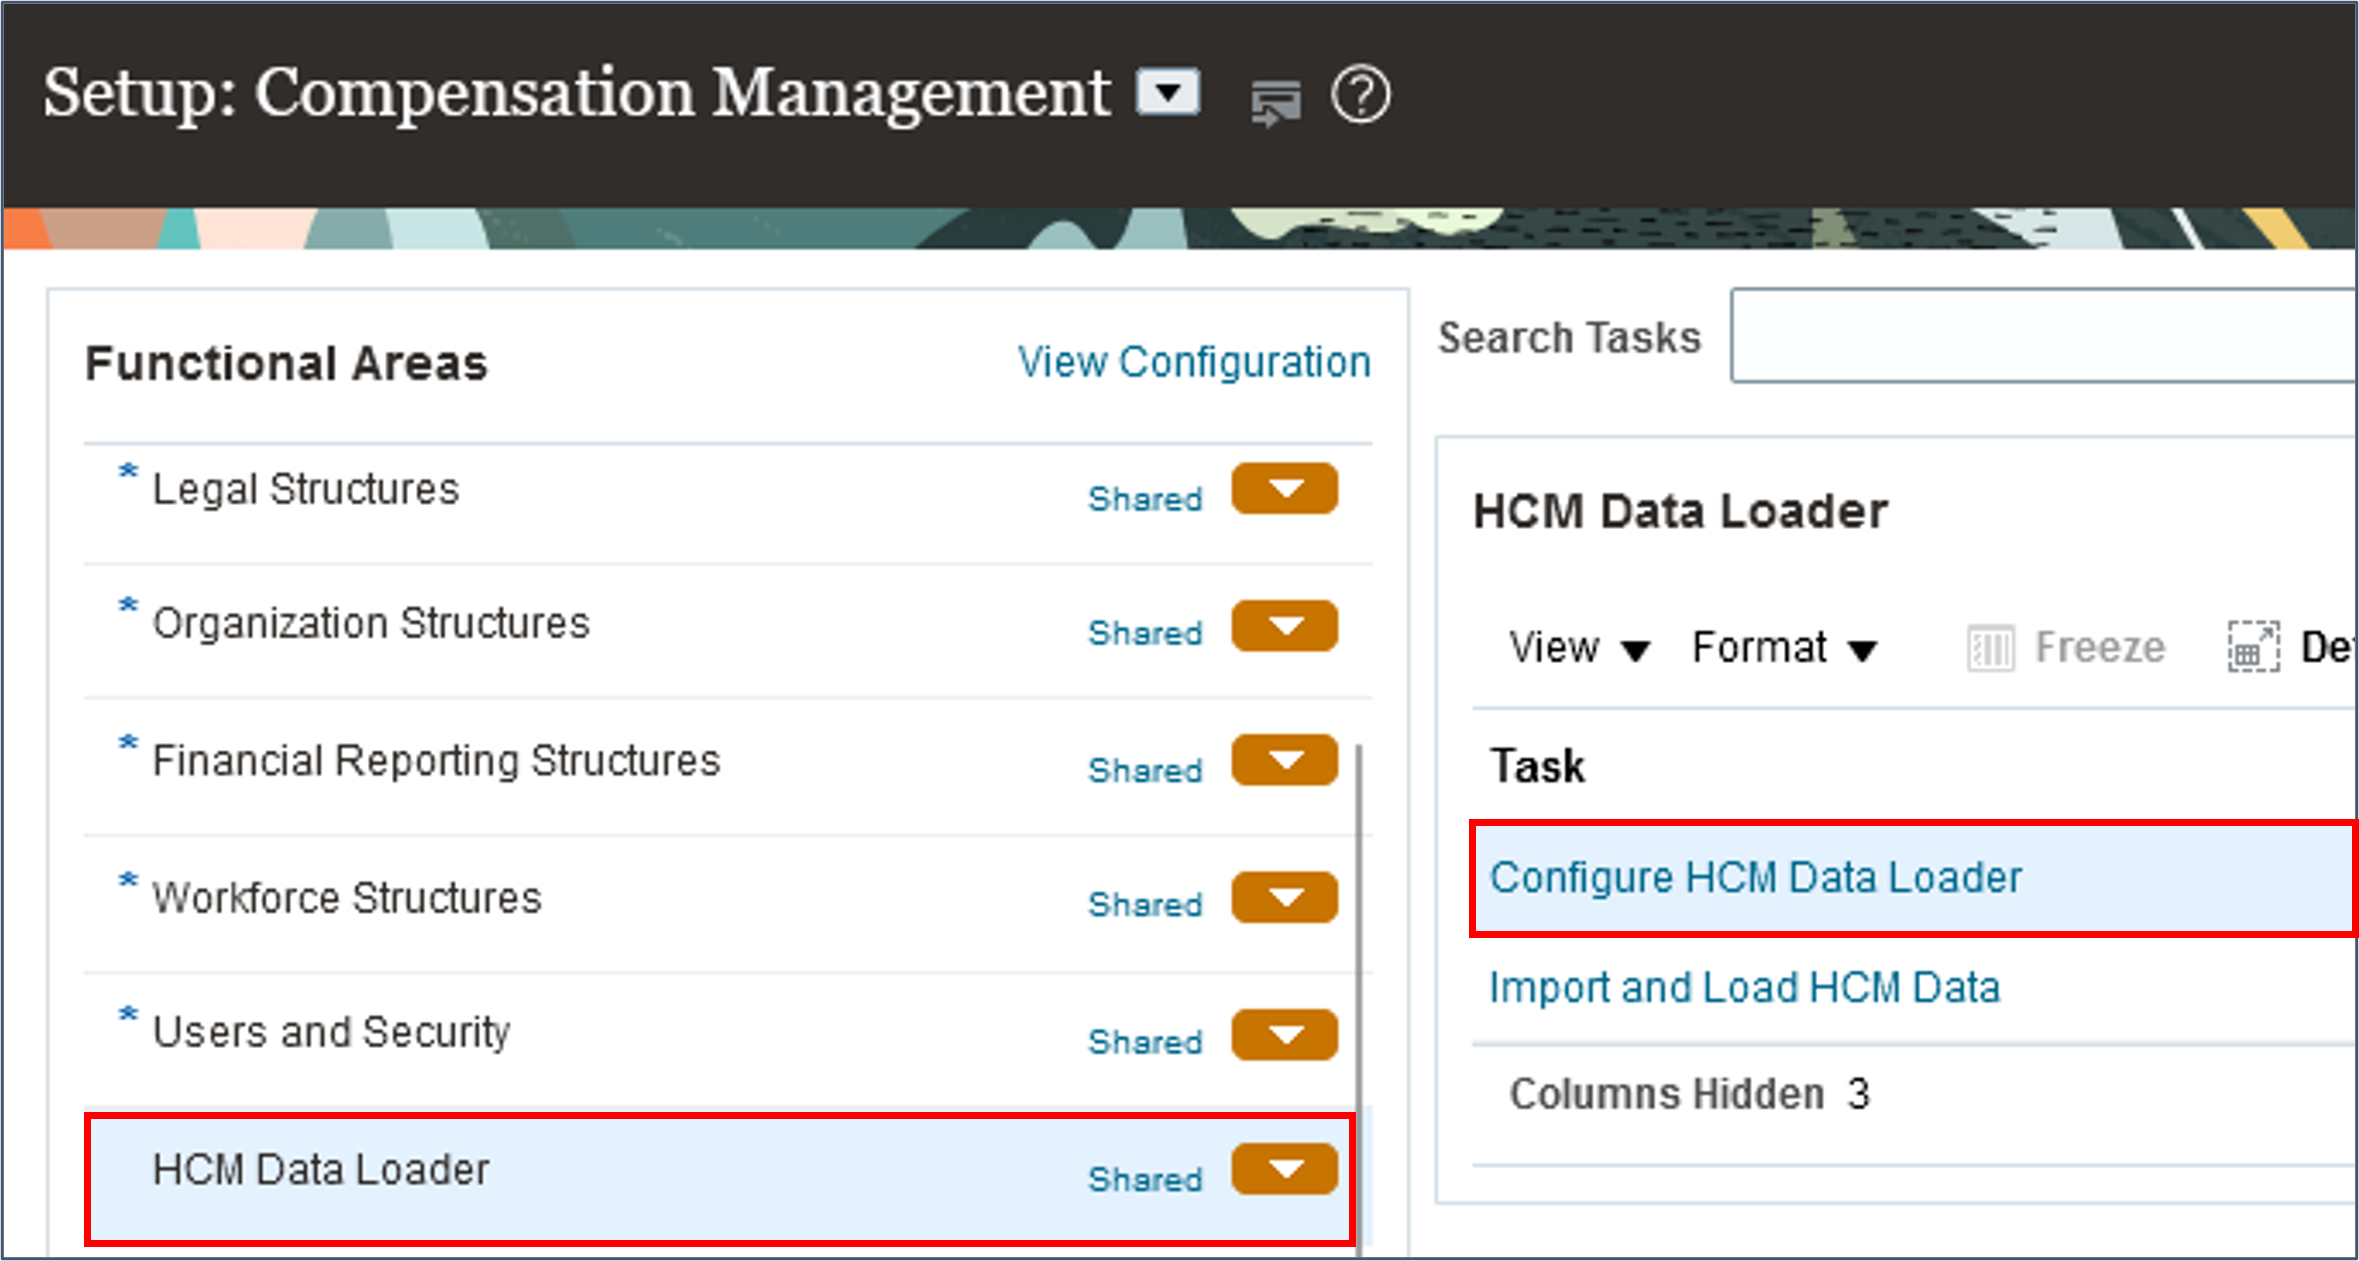
Task: Open the View menu in task table
Action: (1578, 648)
